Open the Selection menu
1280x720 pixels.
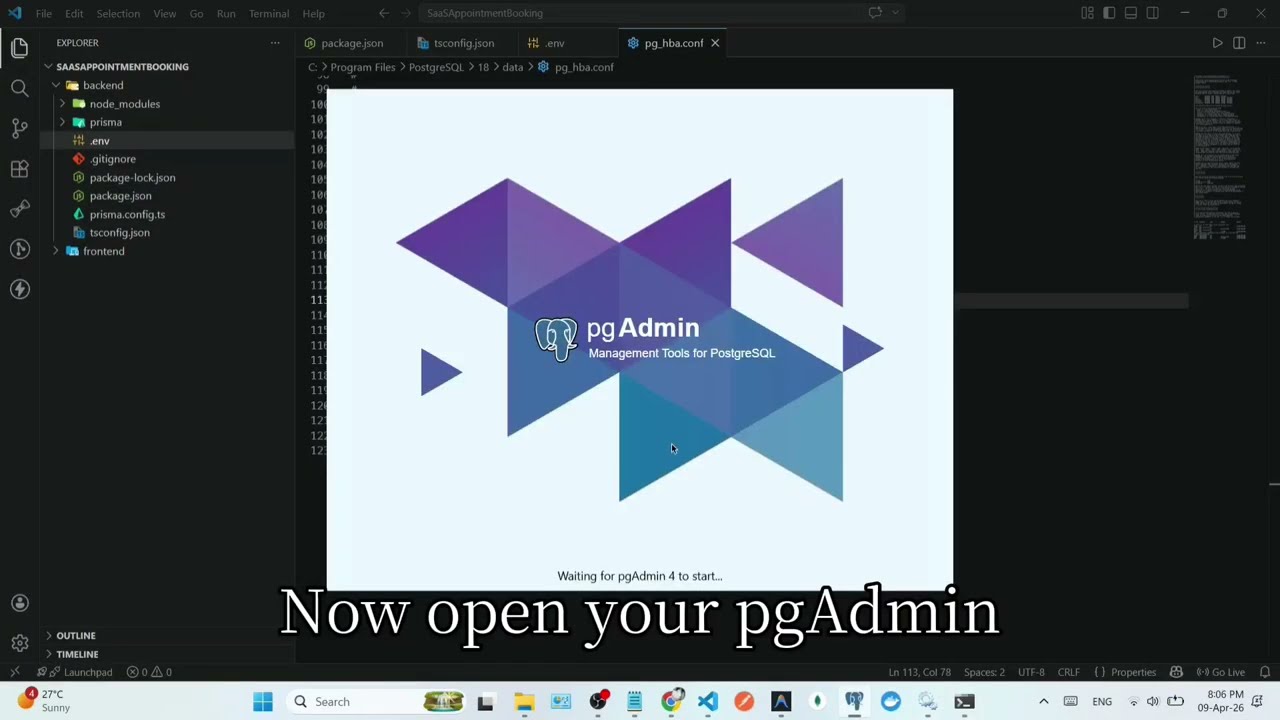click(x=118, y=13)
